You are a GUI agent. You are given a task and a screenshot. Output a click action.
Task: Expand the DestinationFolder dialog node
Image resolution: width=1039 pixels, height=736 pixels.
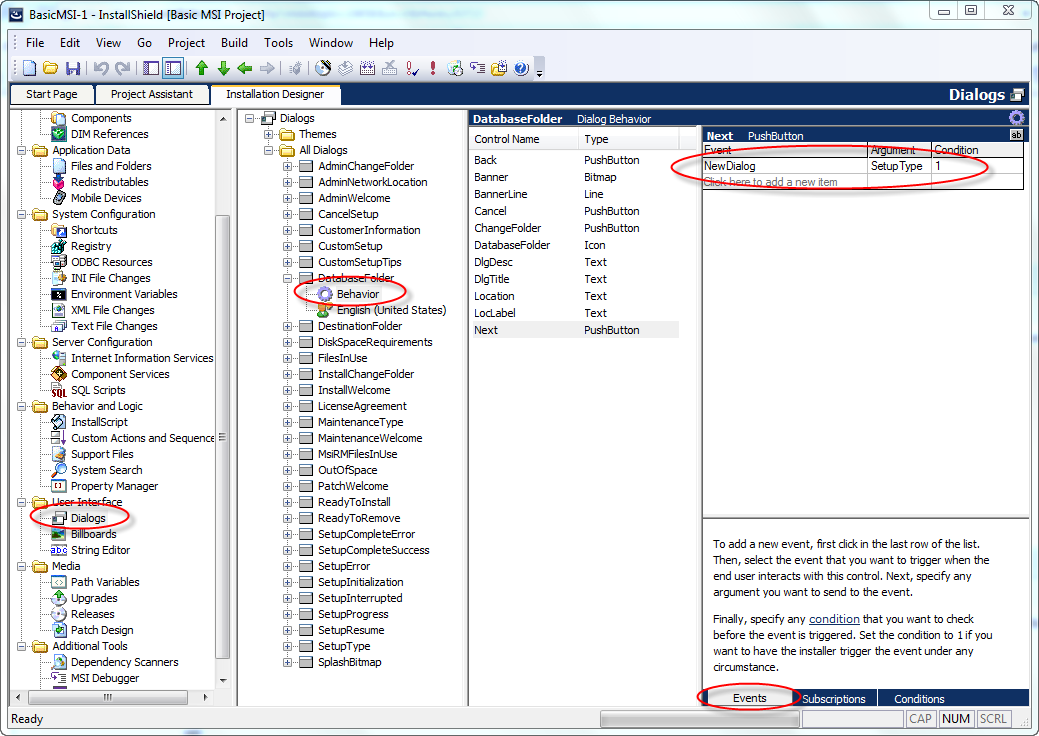[x=288, y=326]
